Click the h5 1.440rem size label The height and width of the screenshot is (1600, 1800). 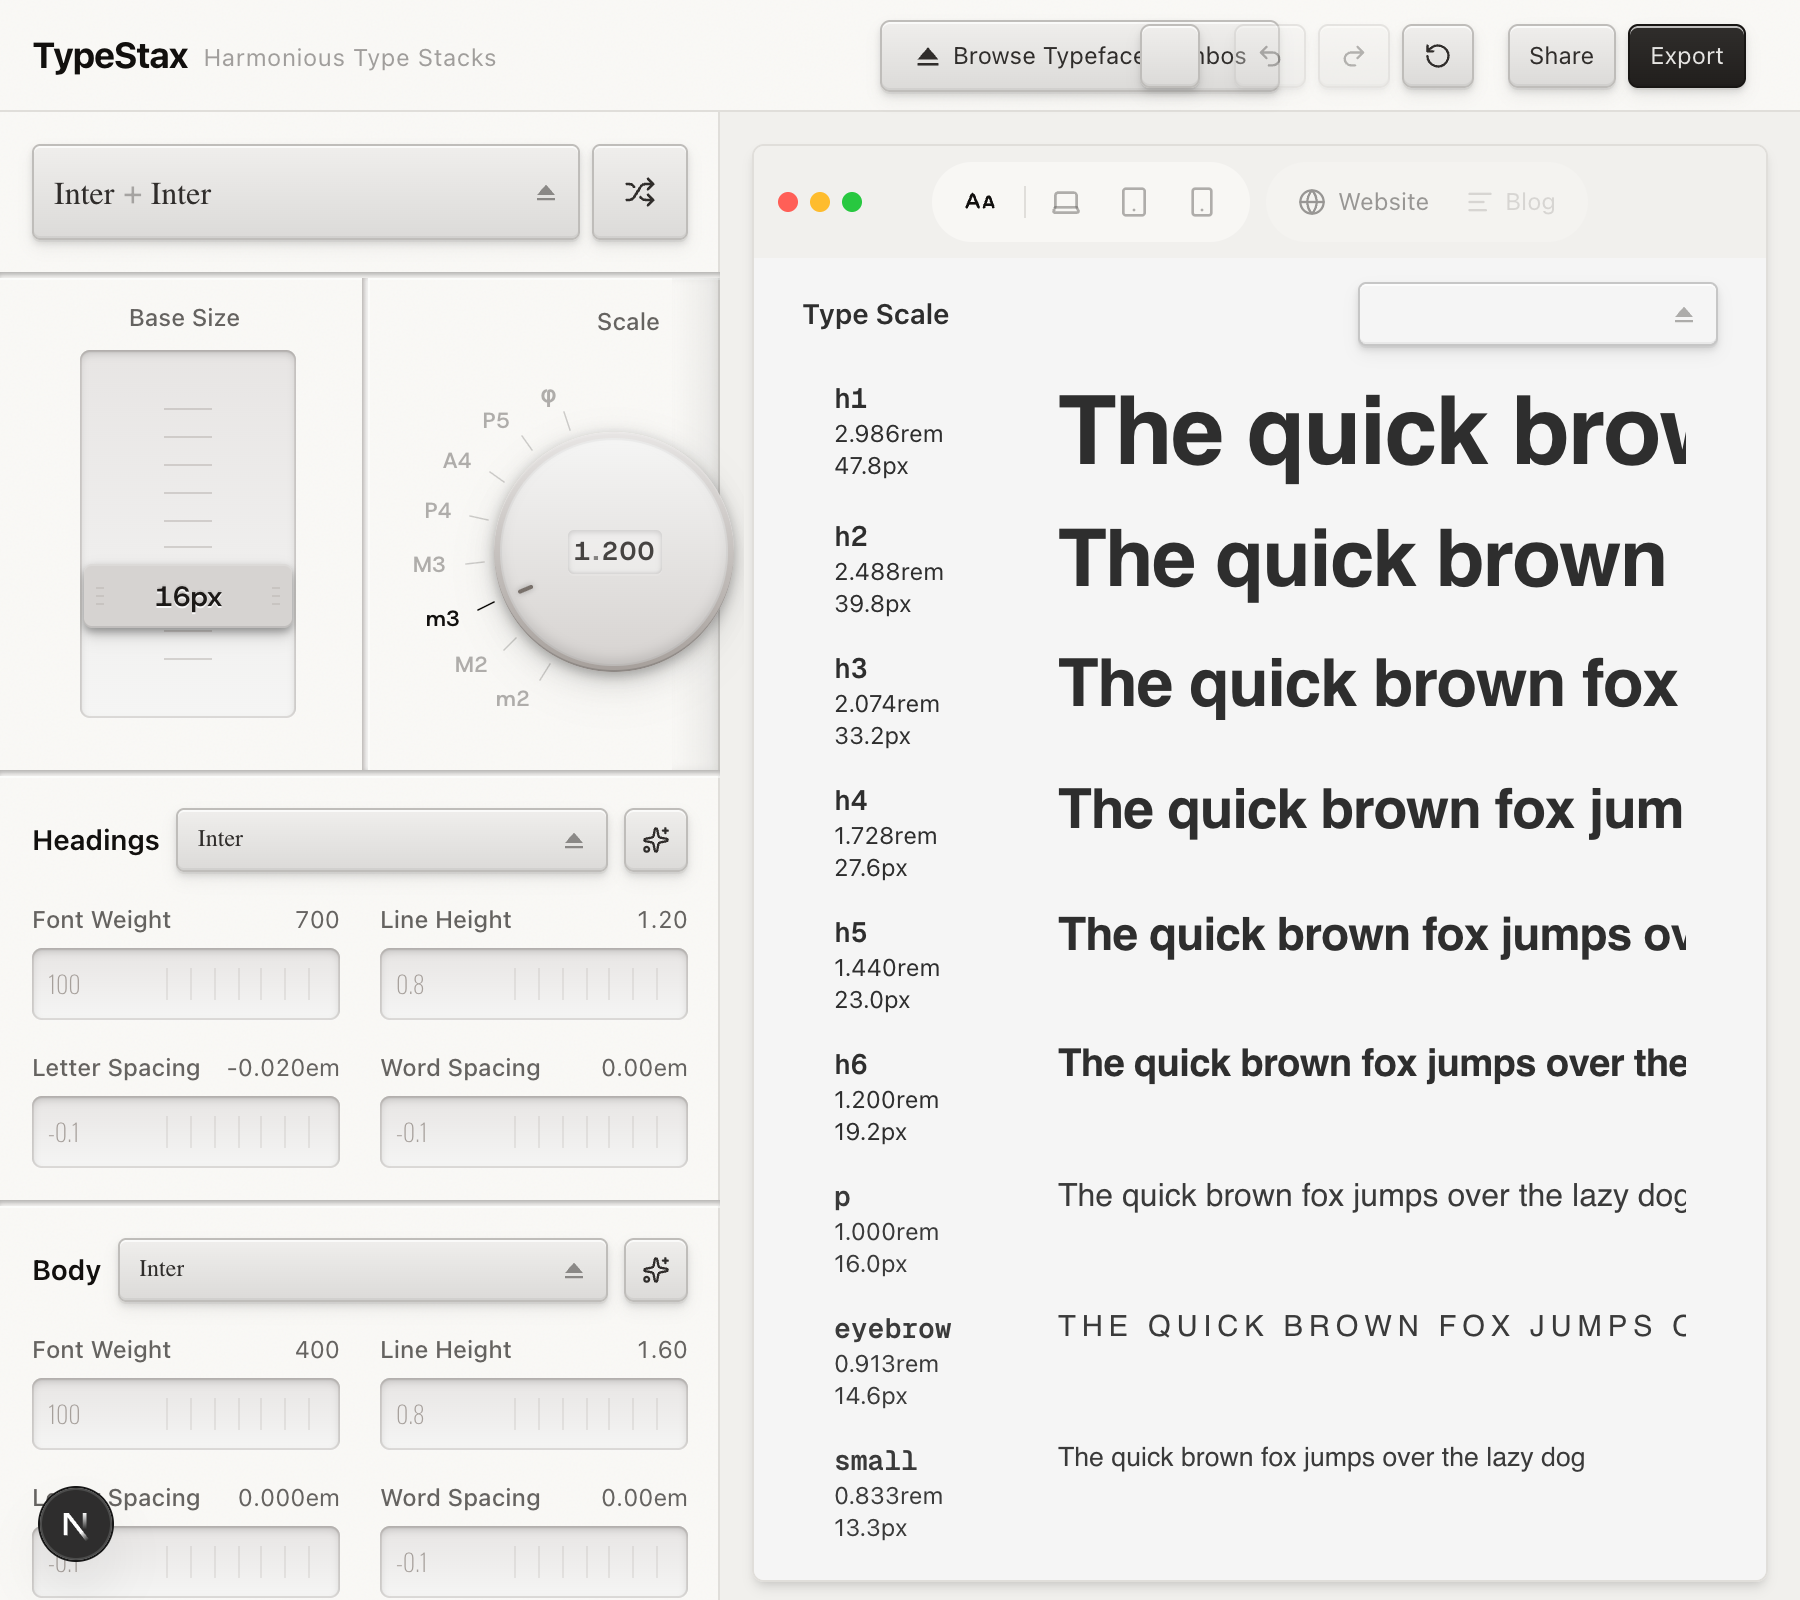pos(887,967)
